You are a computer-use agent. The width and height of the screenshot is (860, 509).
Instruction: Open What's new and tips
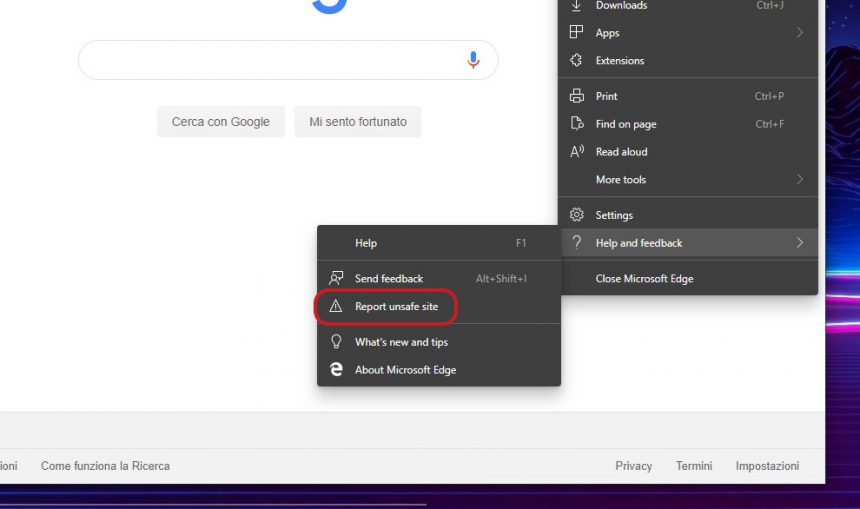(439, 342)
